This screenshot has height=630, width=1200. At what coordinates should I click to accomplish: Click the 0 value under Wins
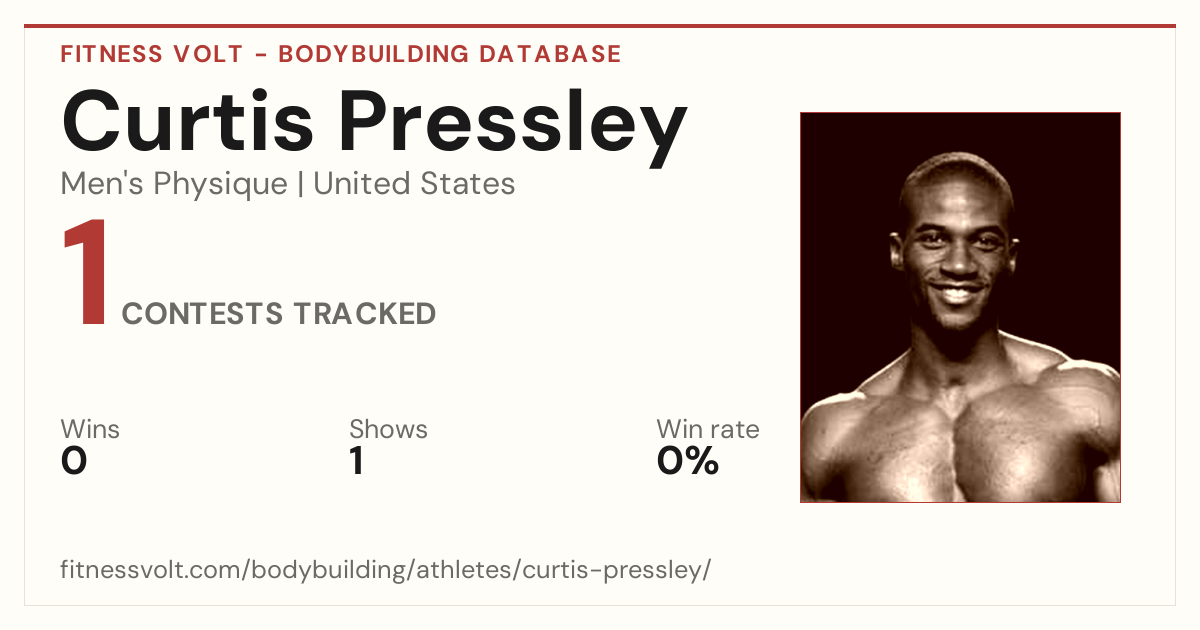coord(74,461)
